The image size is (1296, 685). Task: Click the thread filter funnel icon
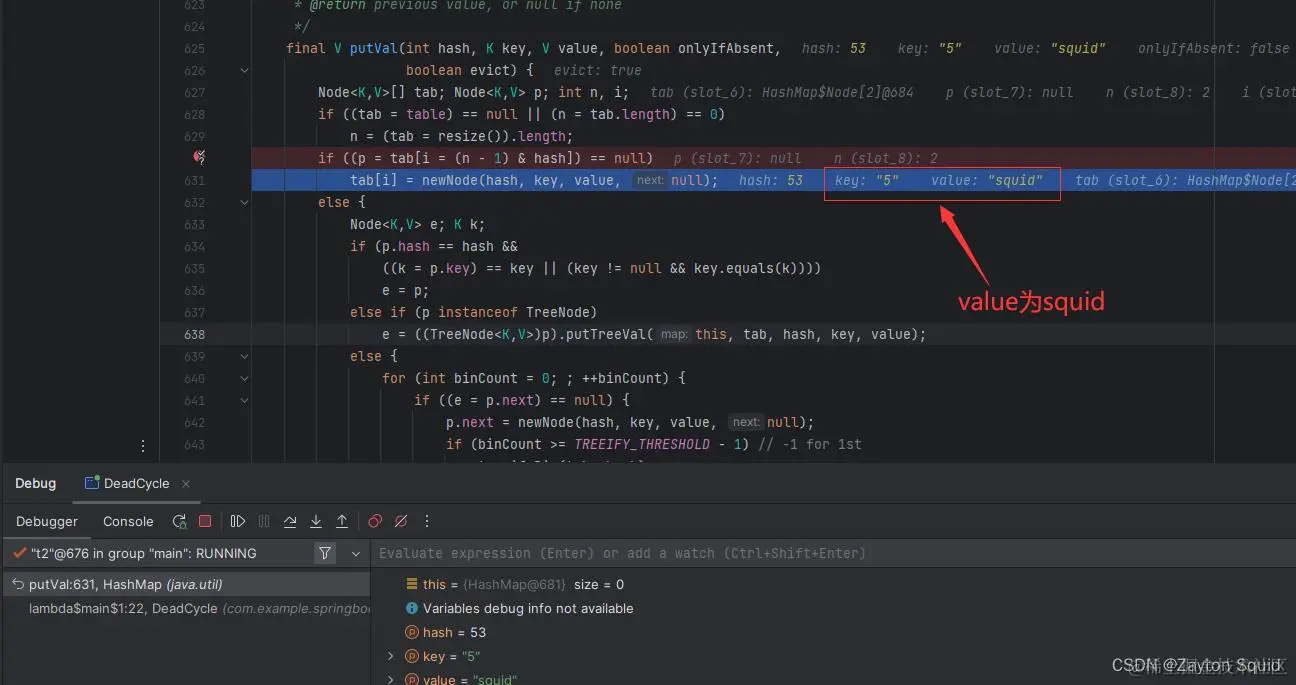pyautogui.click(x=325, y=553)
